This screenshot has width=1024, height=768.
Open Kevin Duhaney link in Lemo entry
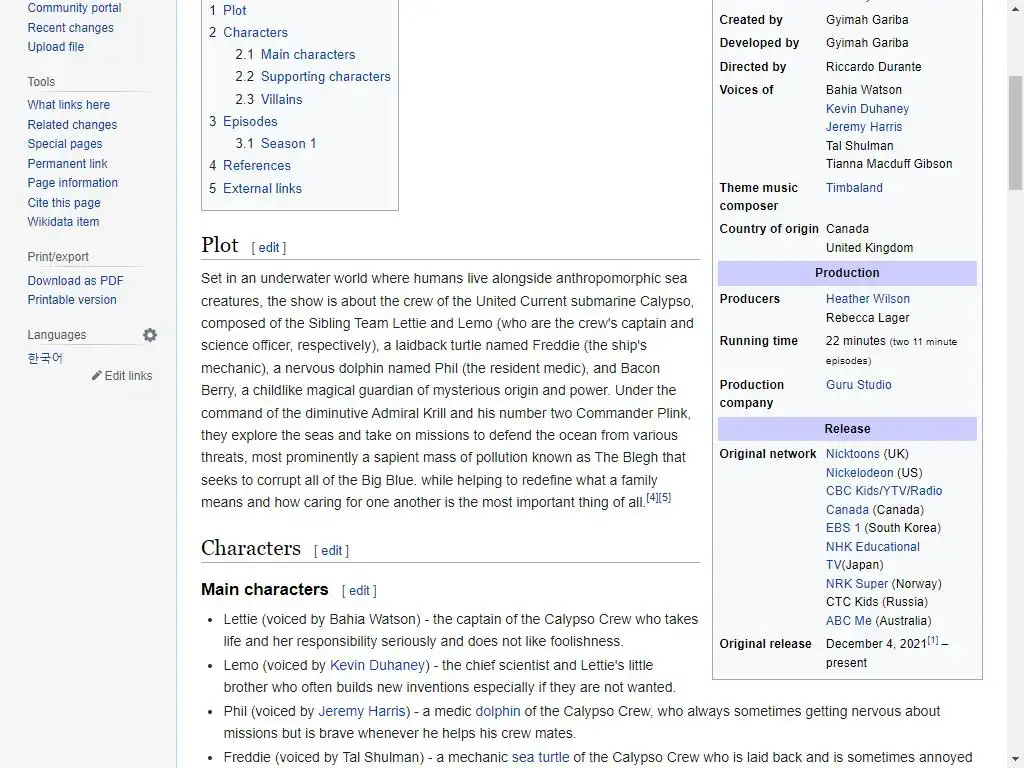pos(377,665)
